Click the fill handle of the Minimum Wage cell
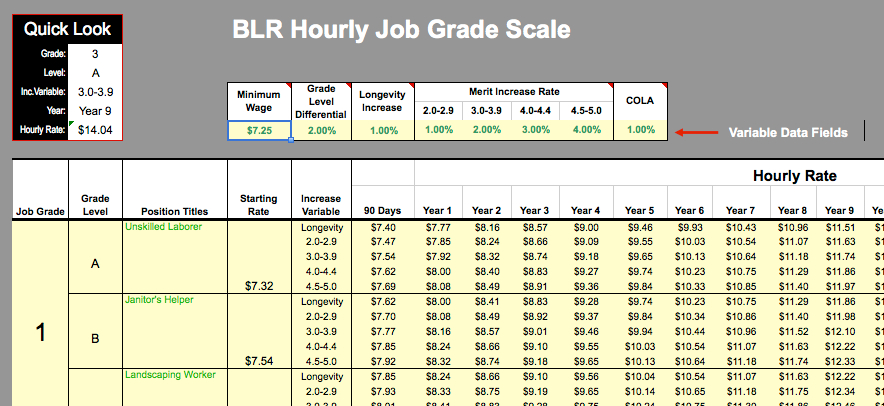 pos(290,139)
